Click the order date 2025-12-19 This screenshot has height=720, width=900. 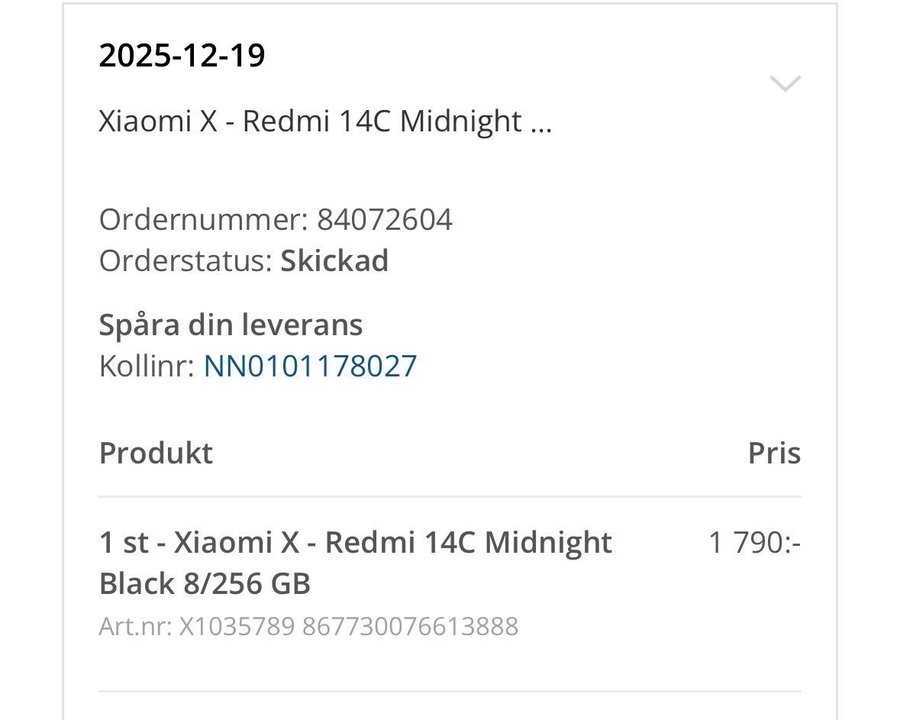point(182,55)
